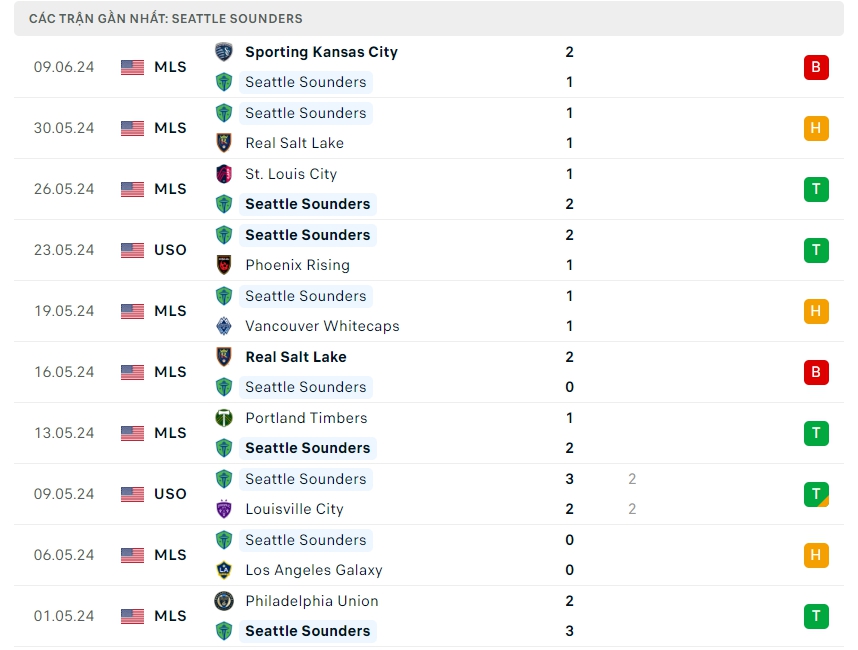Click the green T badge for 09.05.24 match
Image resolution: width=858 pixels, height=650 pixels.
(x=816, y=494)
